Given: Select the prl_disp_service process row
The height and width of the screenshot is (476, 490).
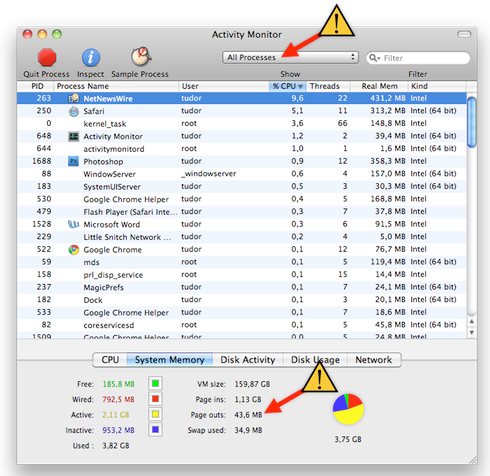Looking at the screenshot, I should (x=242, y=275).
